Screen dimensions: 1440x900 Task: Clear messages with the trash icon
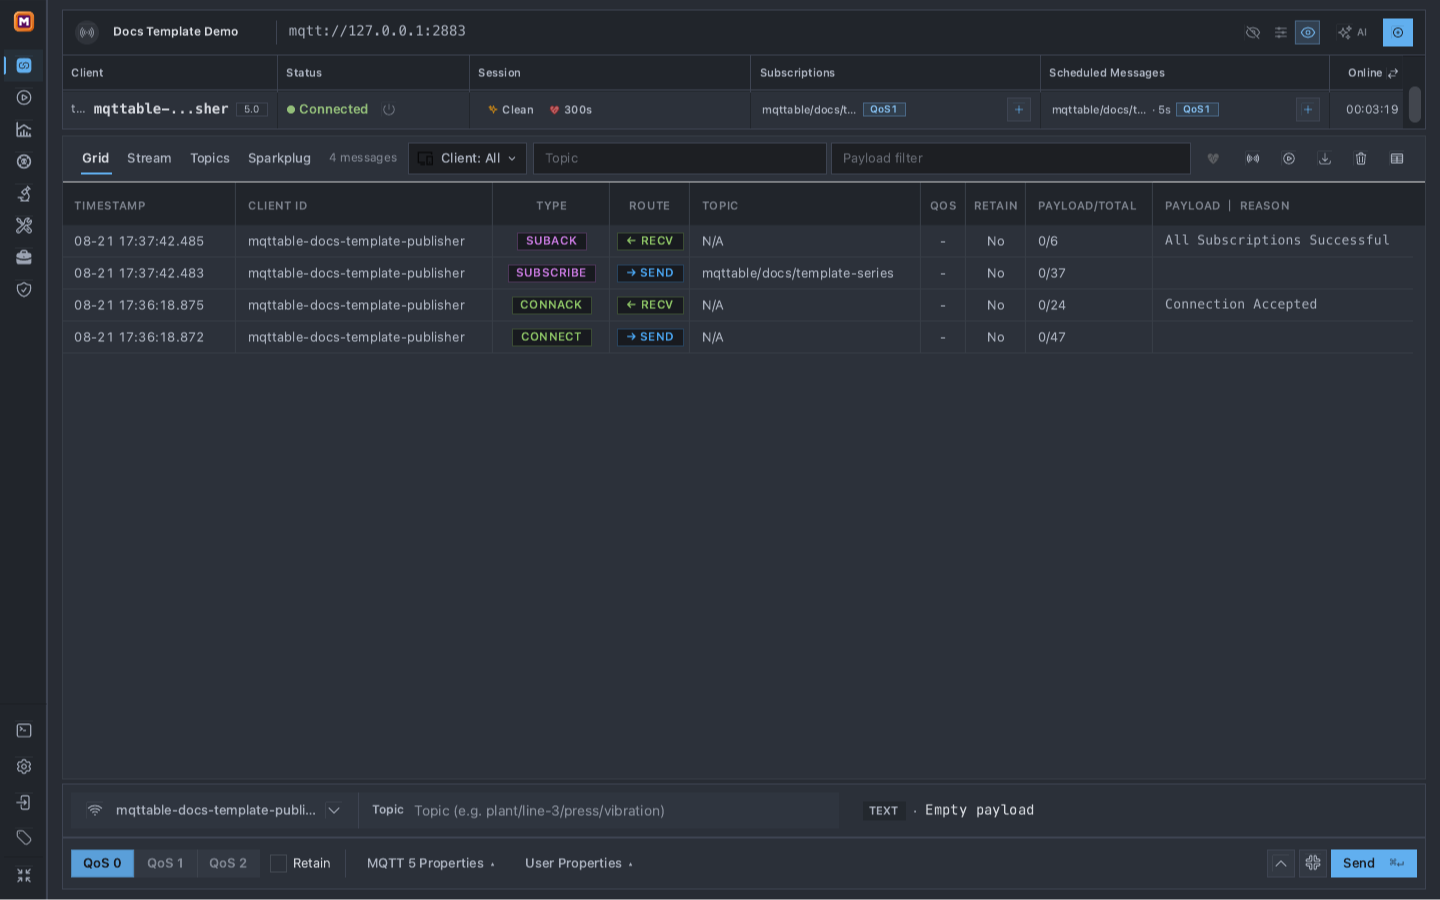[1361, 159]
